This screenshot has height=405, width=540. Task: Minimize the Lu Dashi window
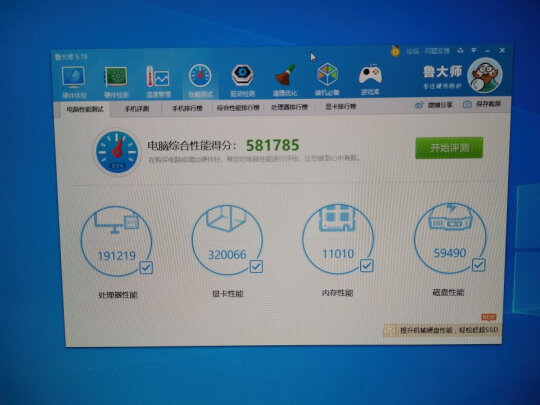tap(488, 51)
